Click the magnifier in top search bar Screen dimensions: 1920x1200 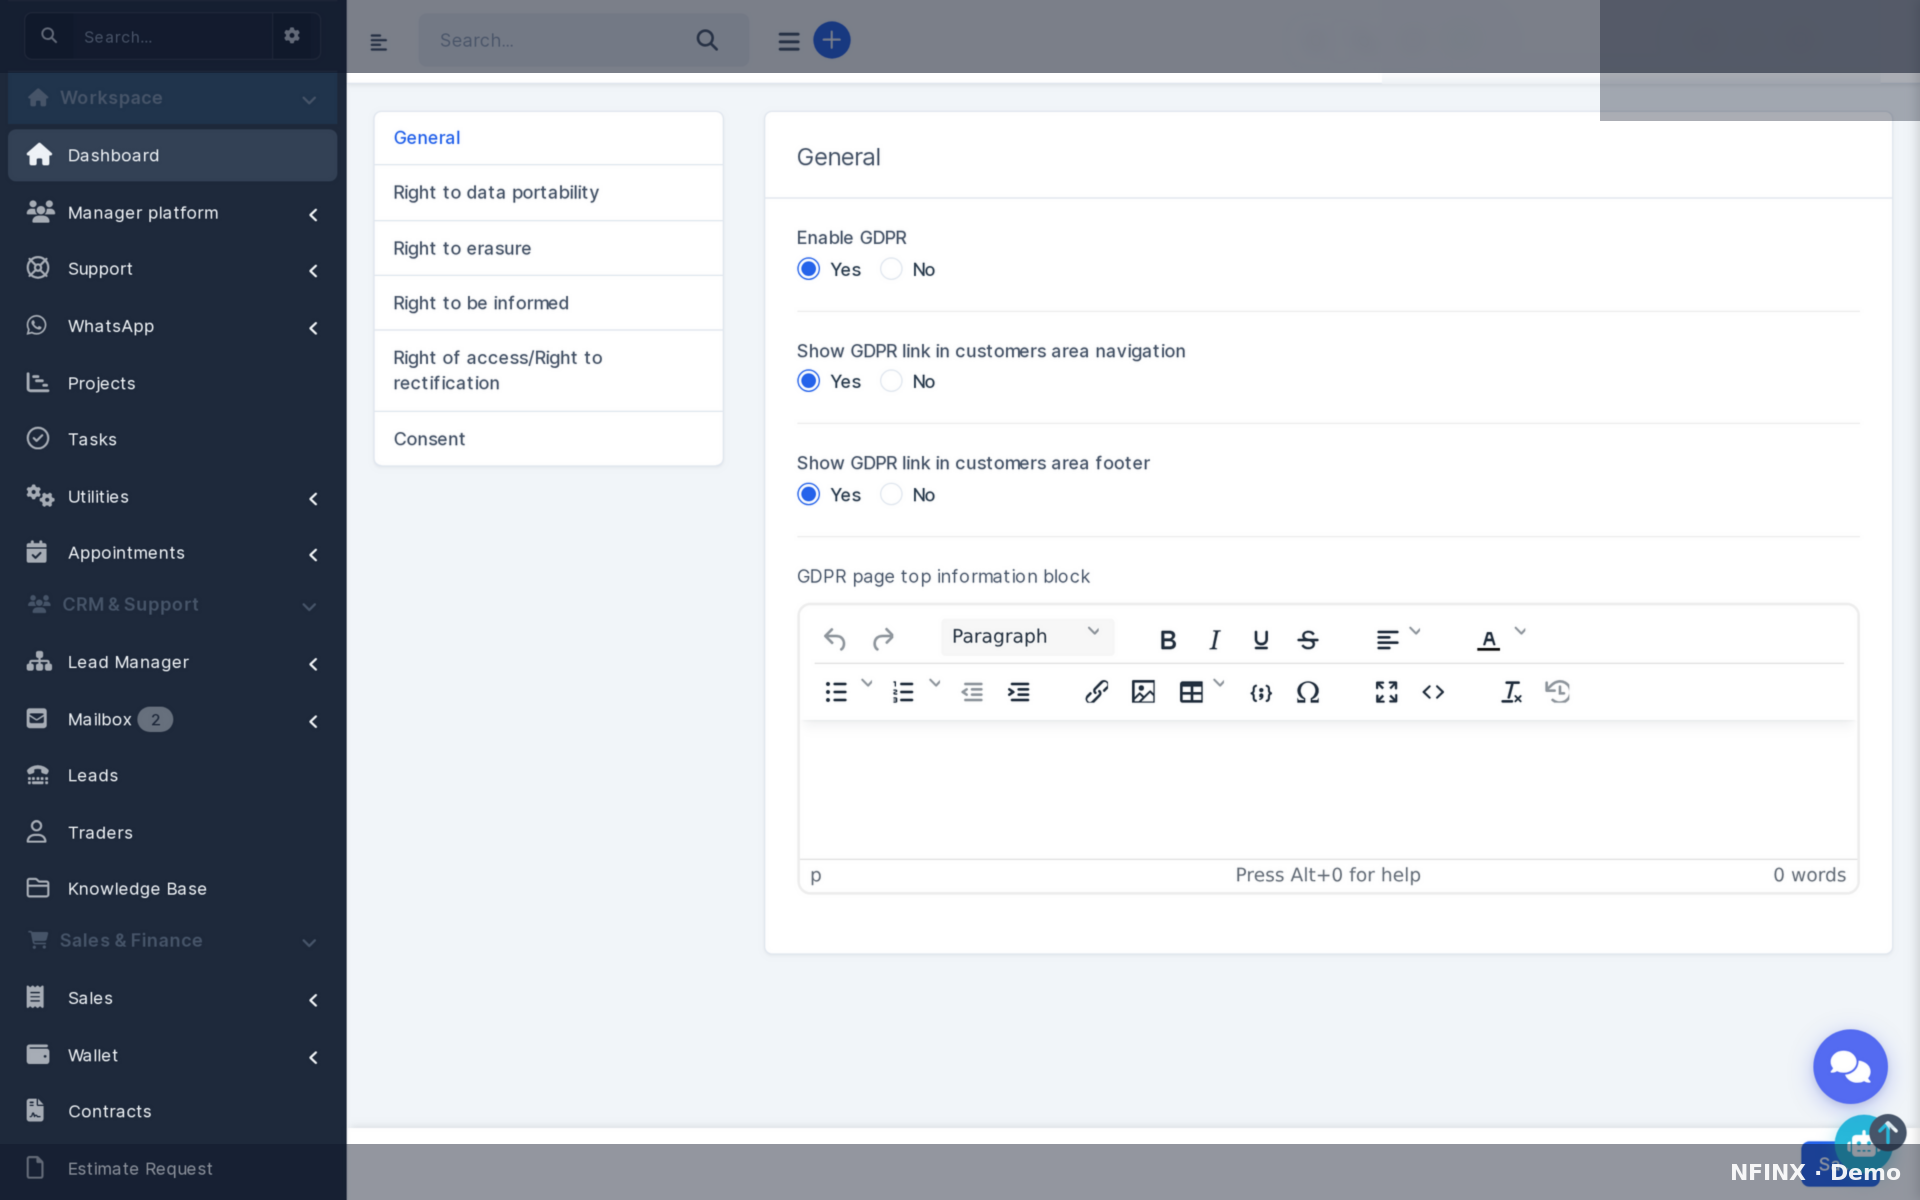pyautogui.click(x=707, y=40)
